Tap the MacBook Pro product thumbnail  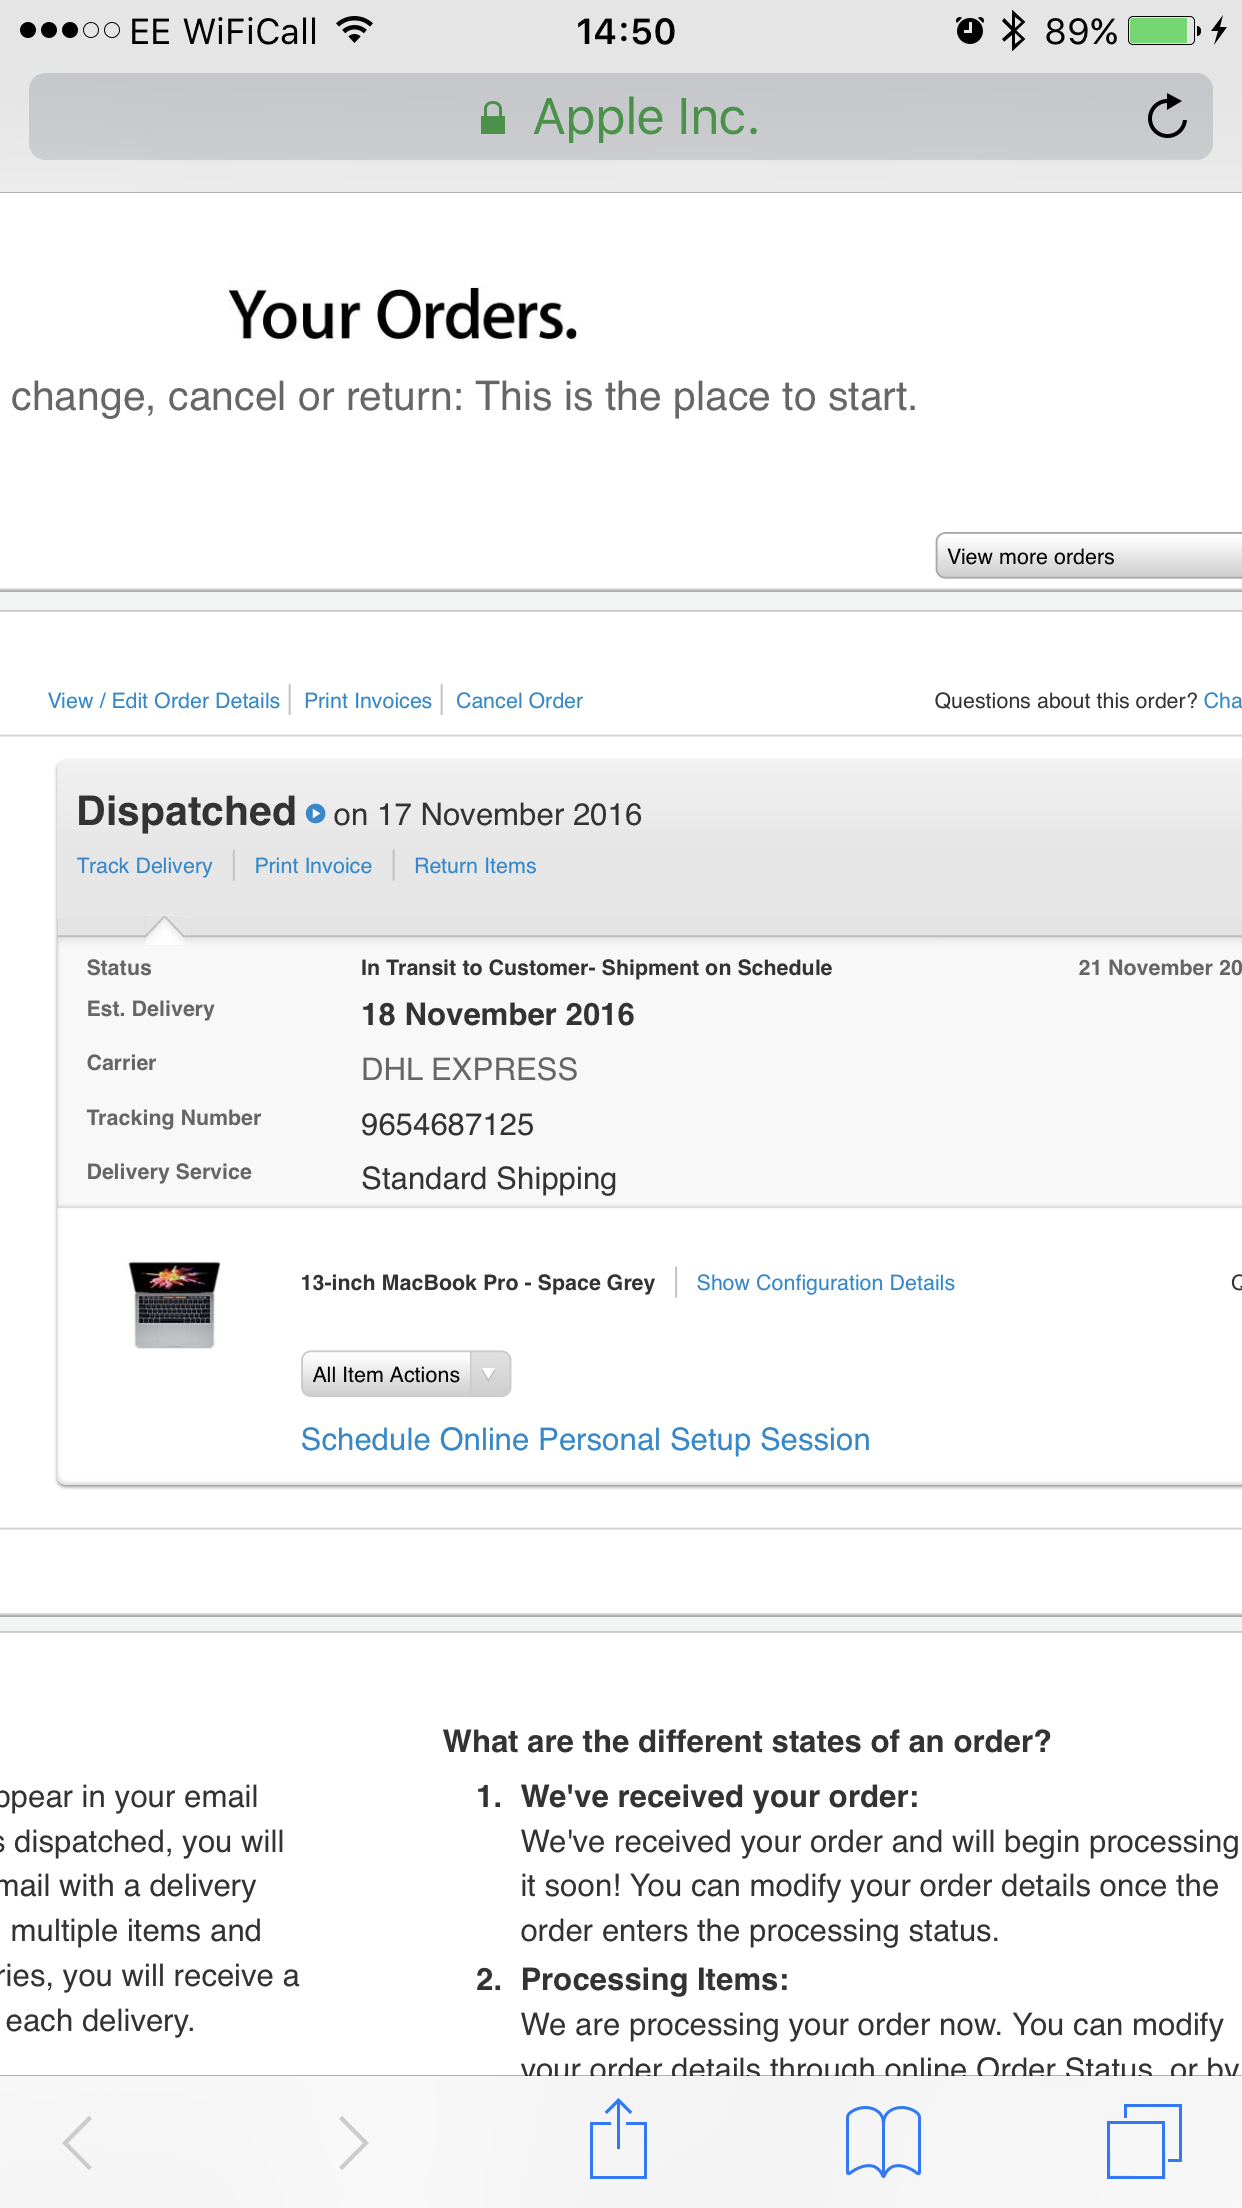[x=174, y=1304]
